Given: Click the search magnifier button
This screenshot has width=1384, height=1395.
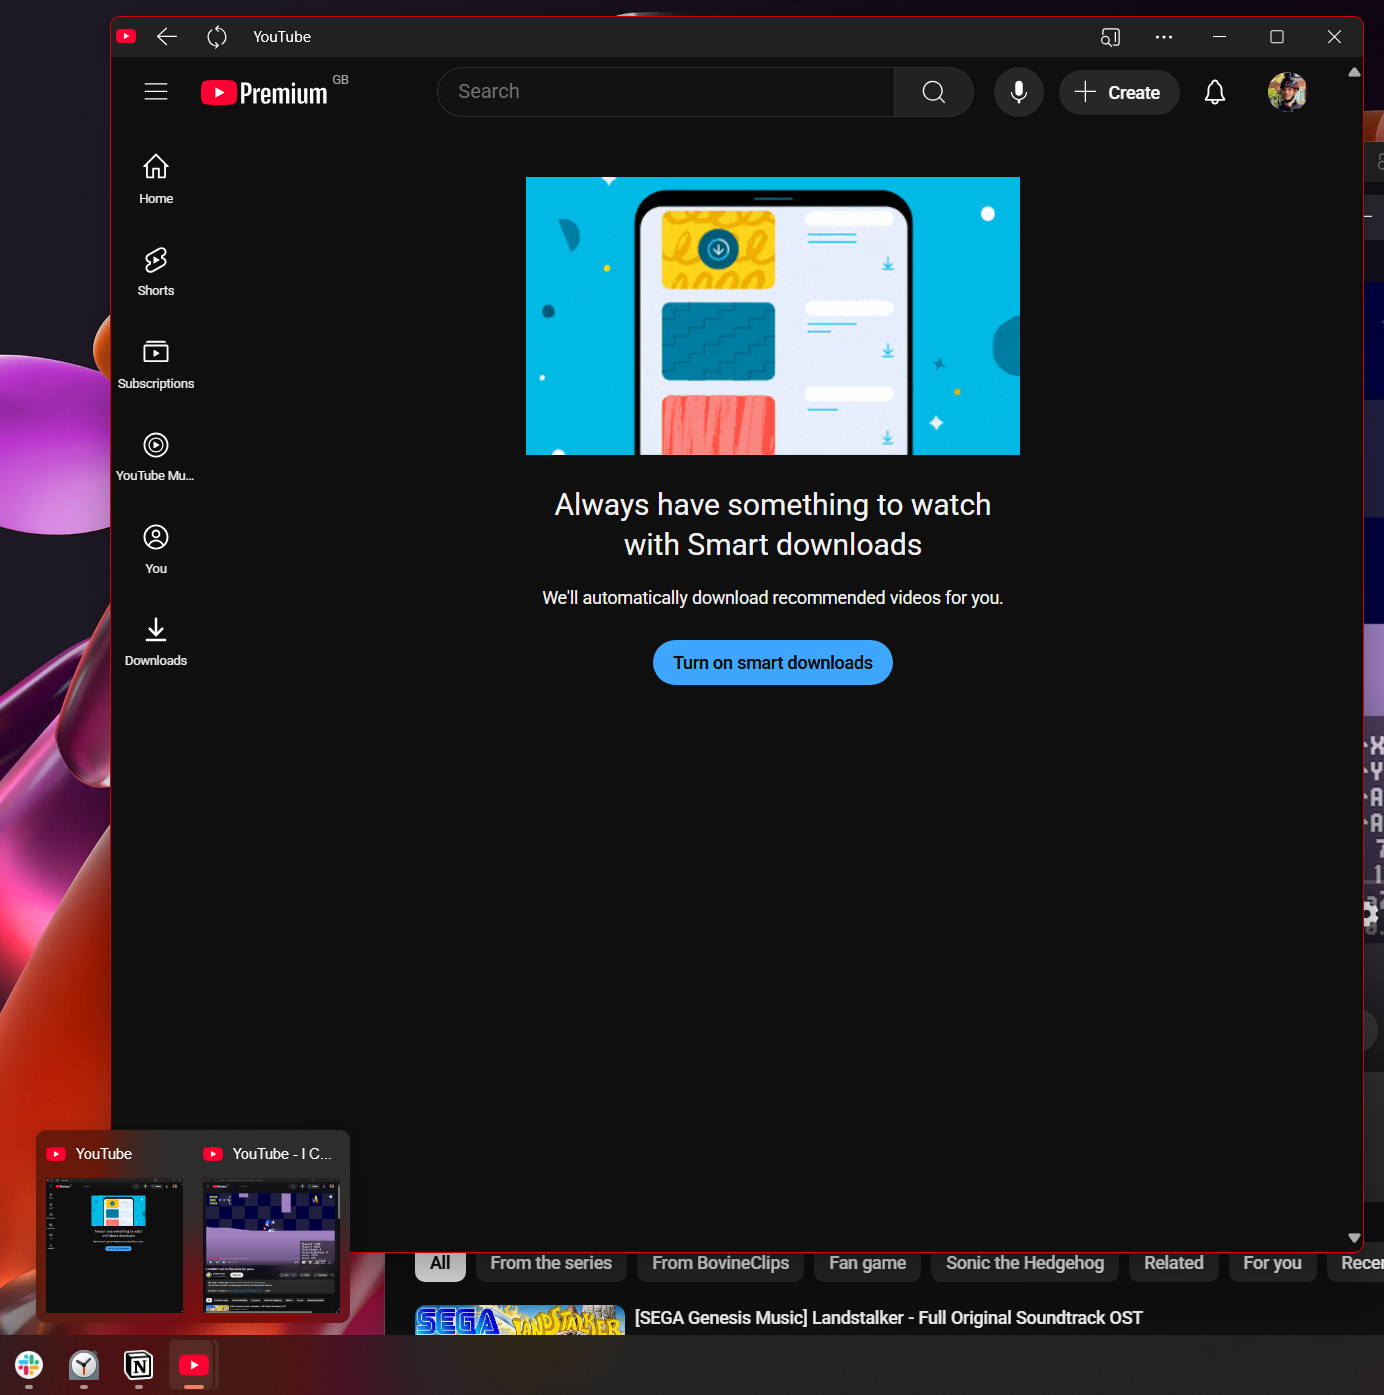Looking at the screenshot, I should 933,92.
